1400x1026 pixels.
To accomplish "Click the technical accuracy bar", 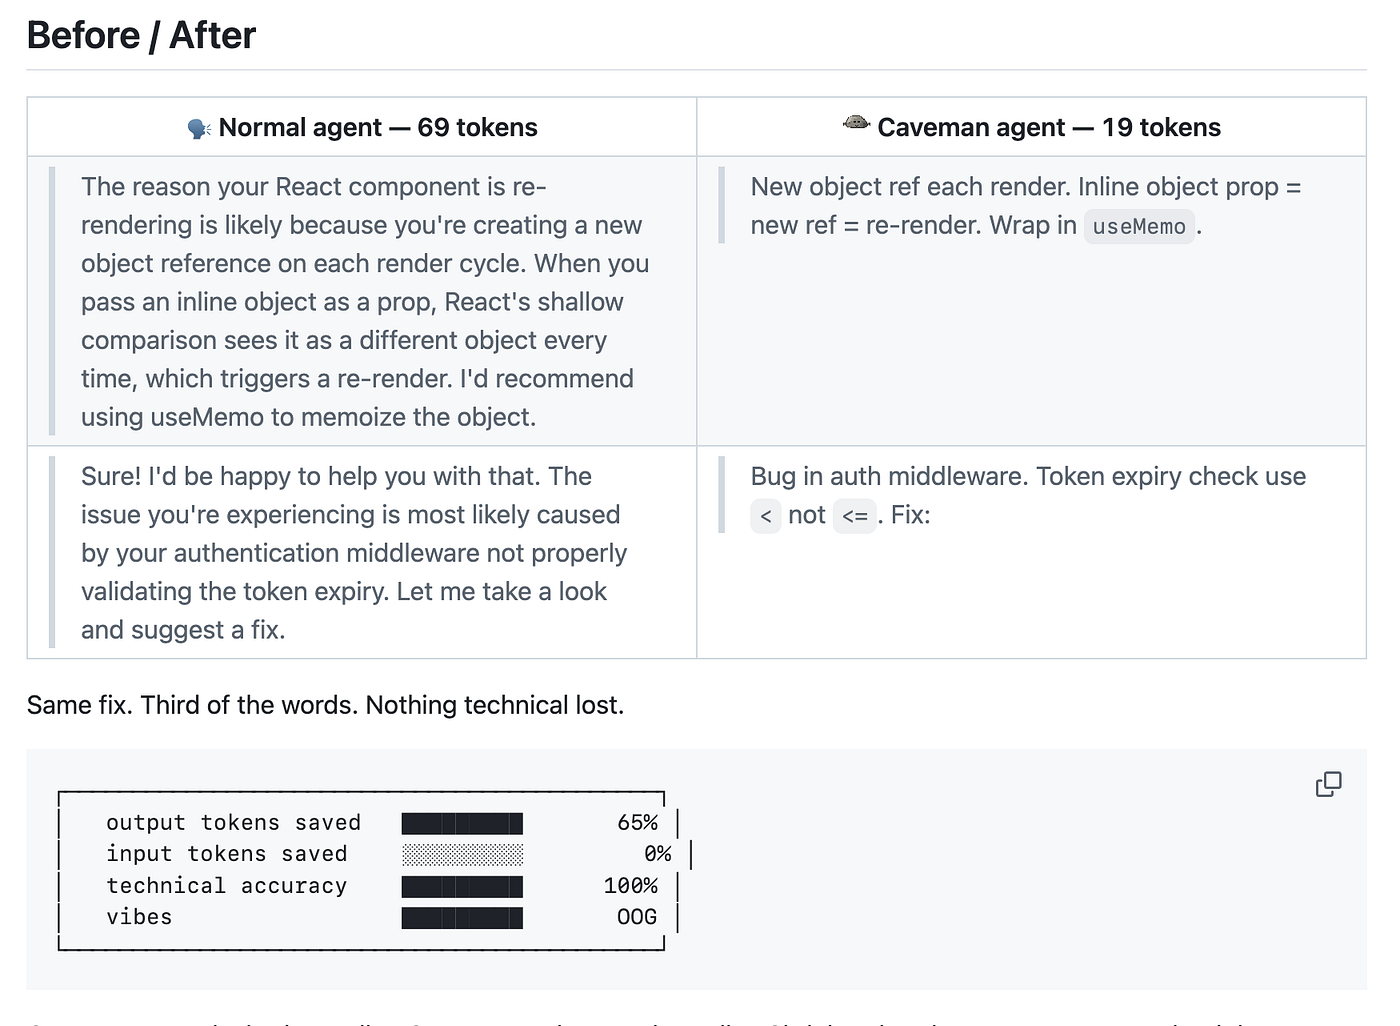I will (x=462, y=886).
